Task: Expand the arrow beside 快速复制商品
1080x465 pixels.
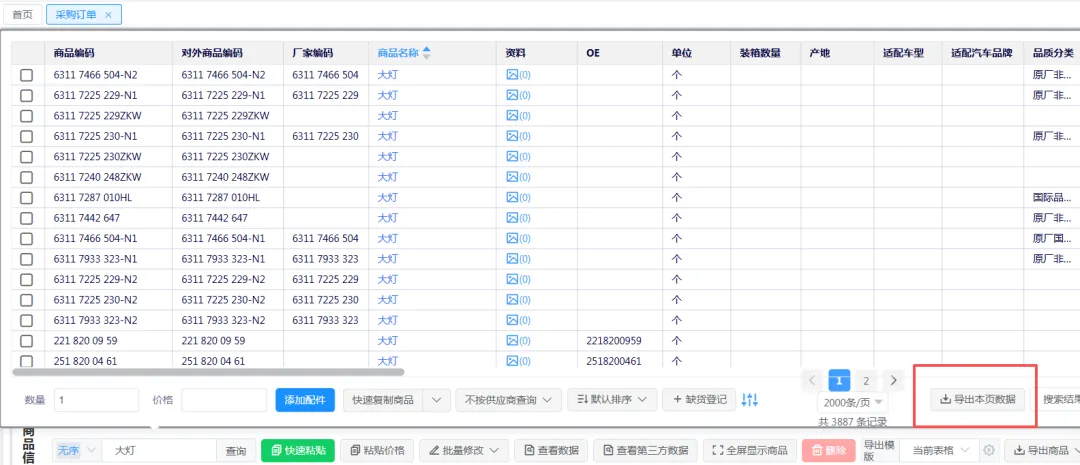Action: [437, 400]
